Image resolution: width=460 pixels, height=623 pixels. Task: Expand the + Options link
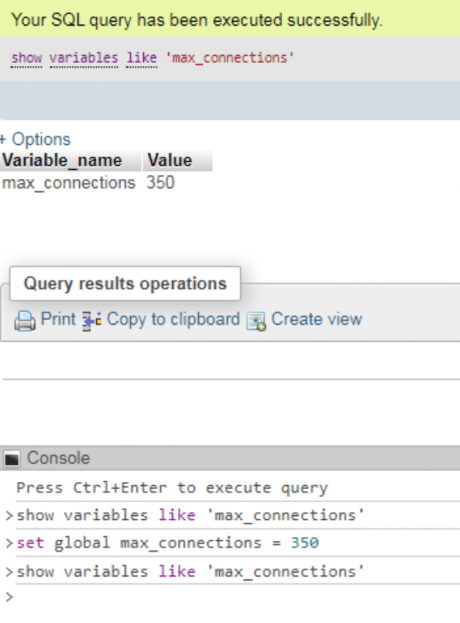[x=35, y=139]
